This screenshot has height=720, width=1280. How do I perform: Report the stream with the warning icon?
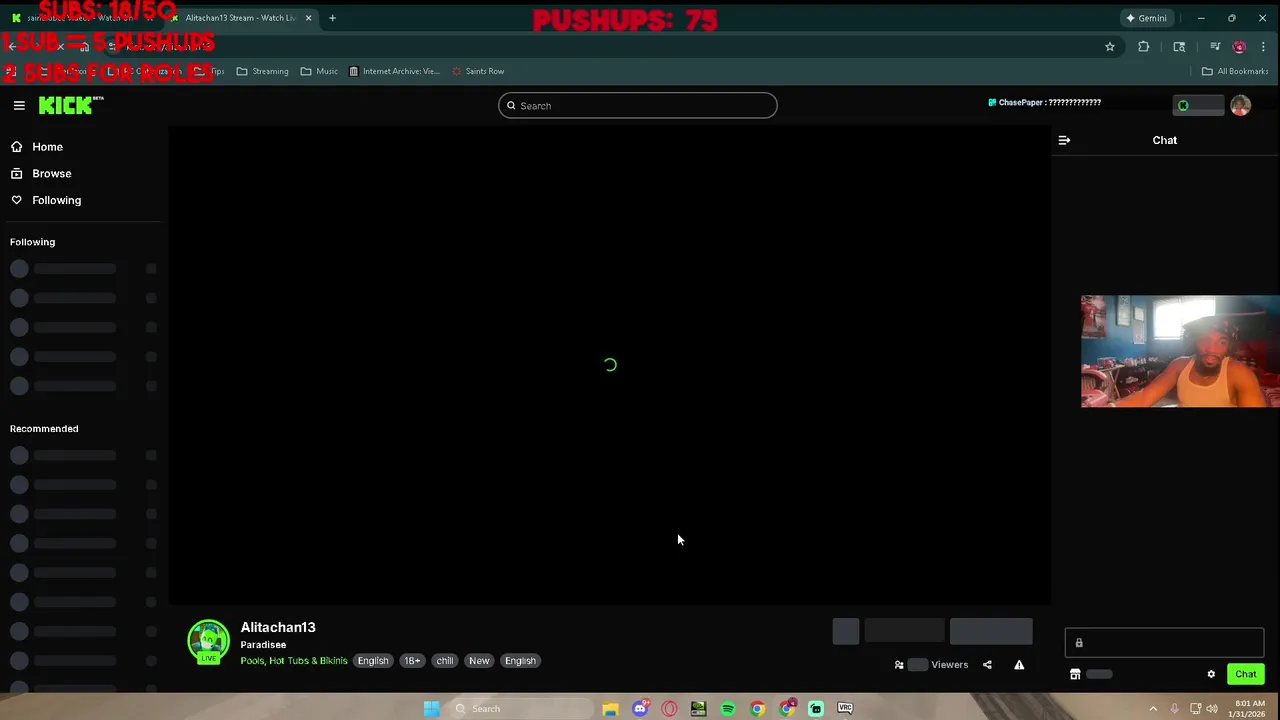click(x=1019, y=665)
